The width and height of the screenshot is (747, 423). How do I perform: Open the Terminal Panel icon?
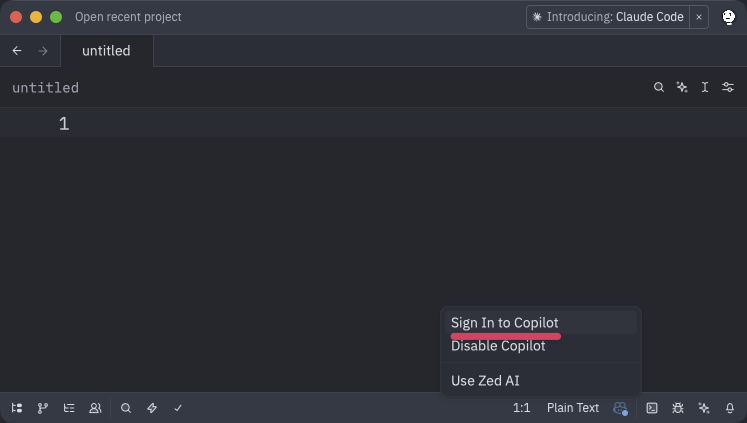(652, 408)
